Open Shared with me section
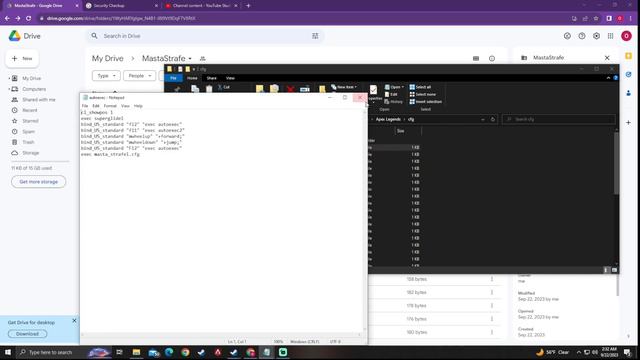The width and height of the screenshot is (640, 360). tap(39, 100)
